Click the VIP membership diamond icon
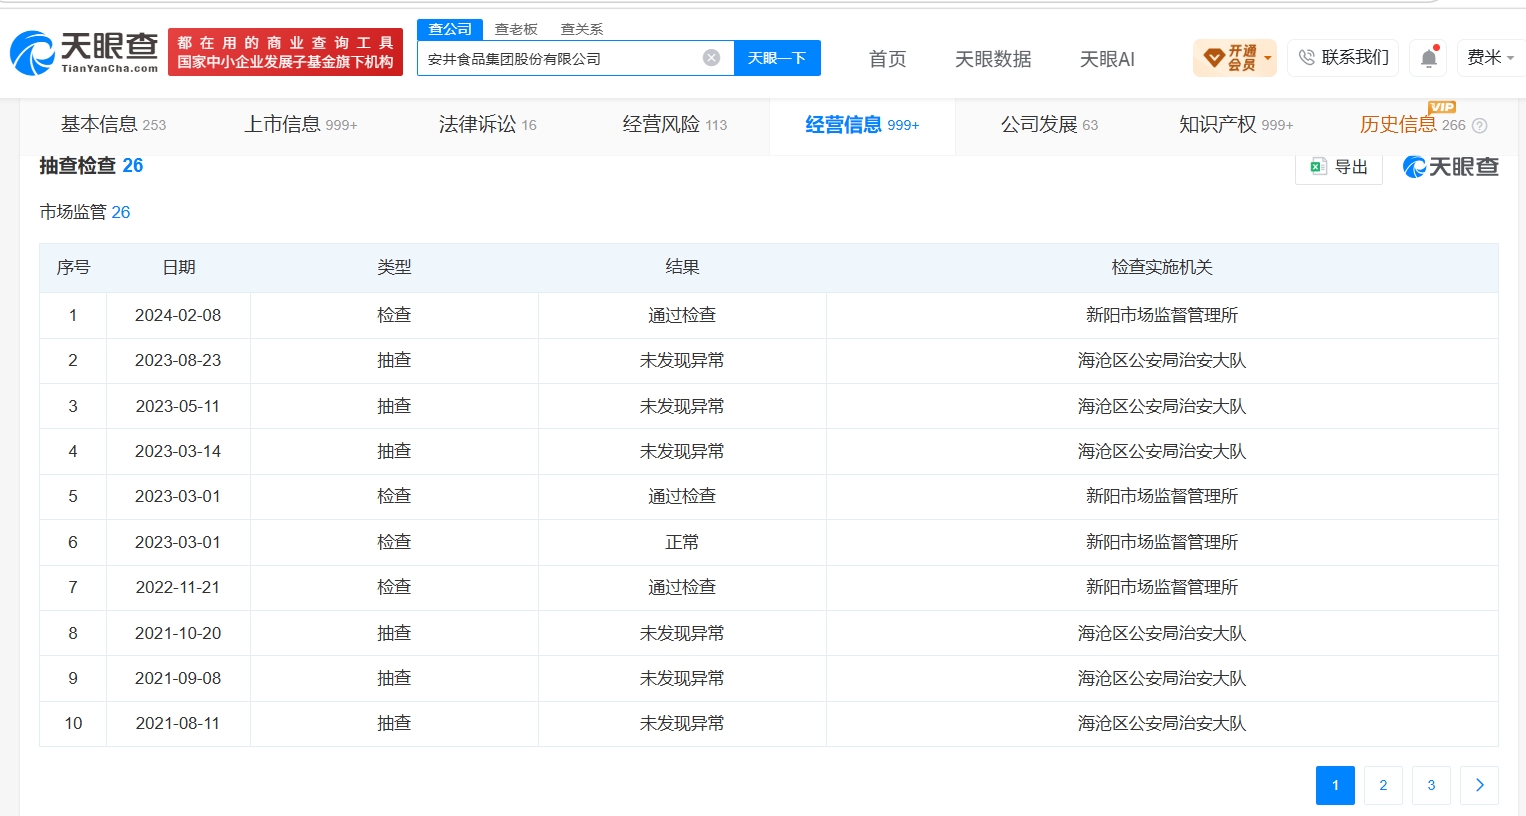Image resolution: width=1526 pixels, height=816 pixels. [1214, 58]
